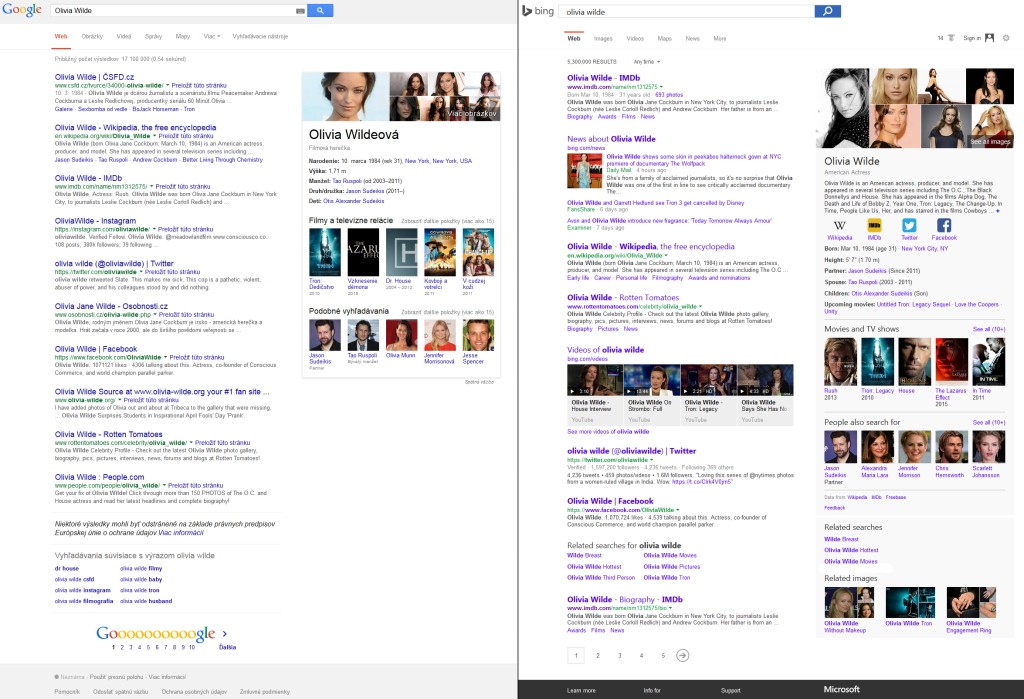Open the Facebook icon in Bing's info panel
The height and width of the screenshot is (699, 1024).
tap(944, 226)
